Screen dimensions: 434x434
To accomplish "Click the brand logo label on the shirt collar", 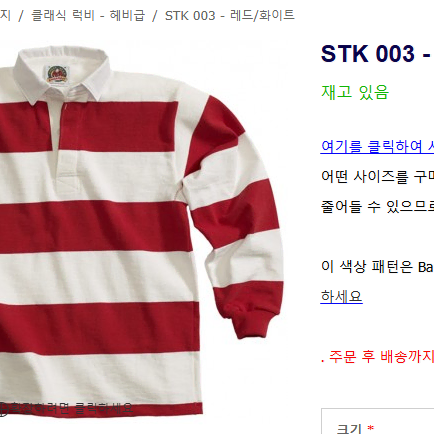I will click(x=57, y=74).
